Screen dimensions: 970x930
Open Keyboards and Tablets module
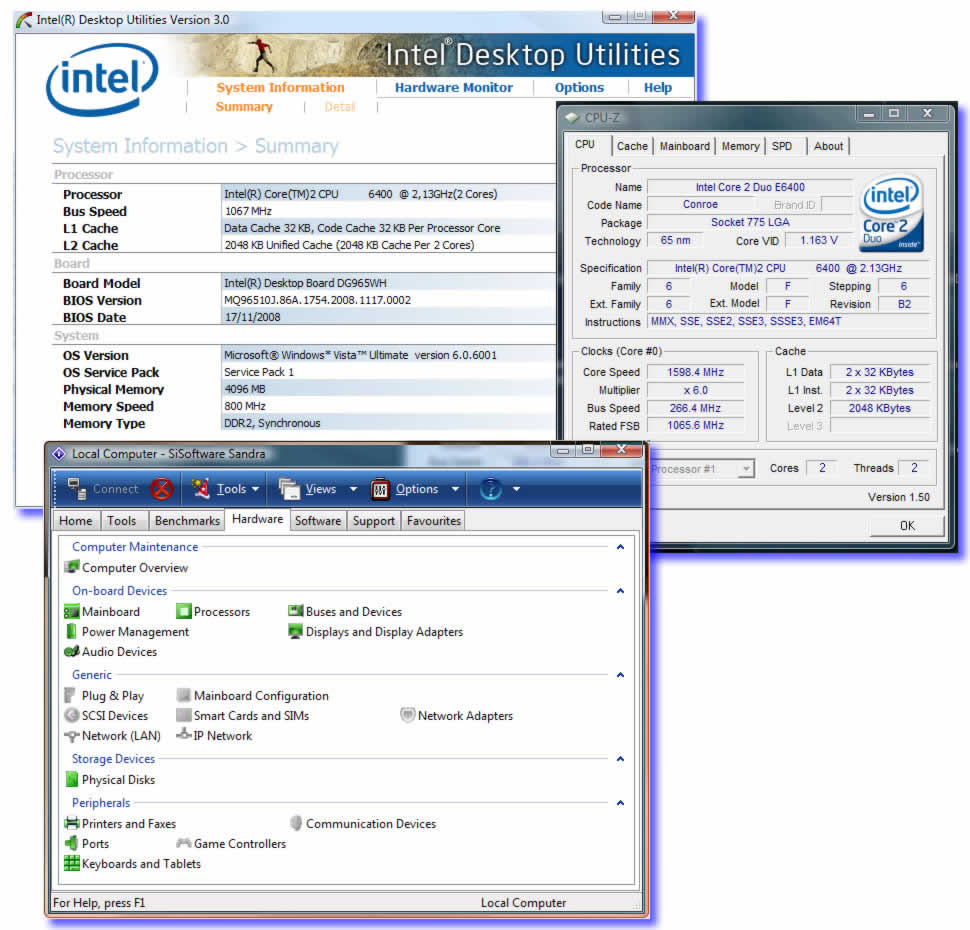pos(133,864)
